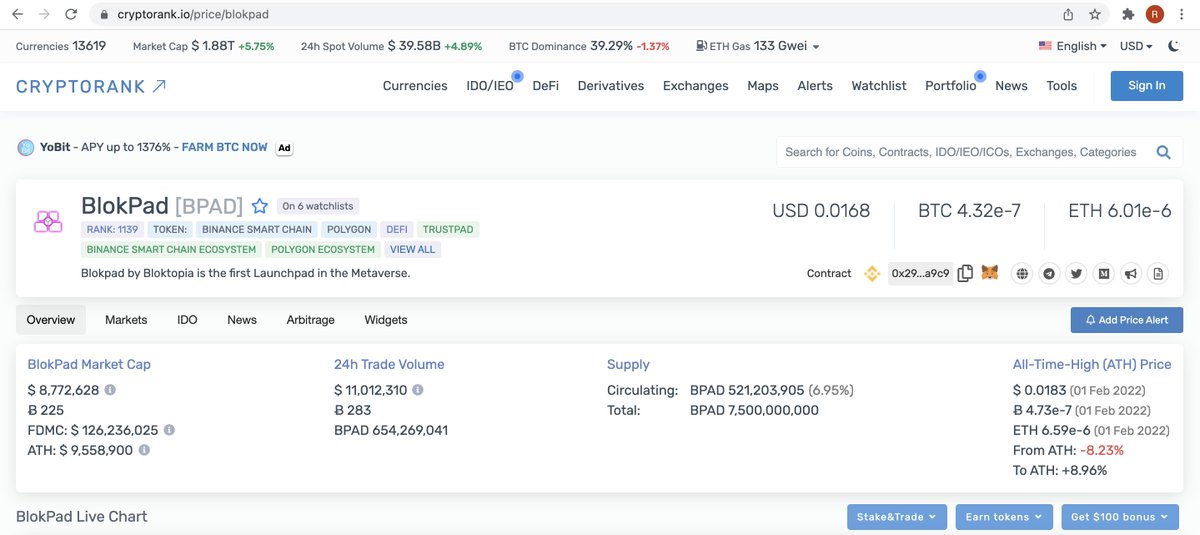The height and width of the screenshot is (535, 1200).
Task: Click the Binance chain contract icon
Action: point(872,273)
